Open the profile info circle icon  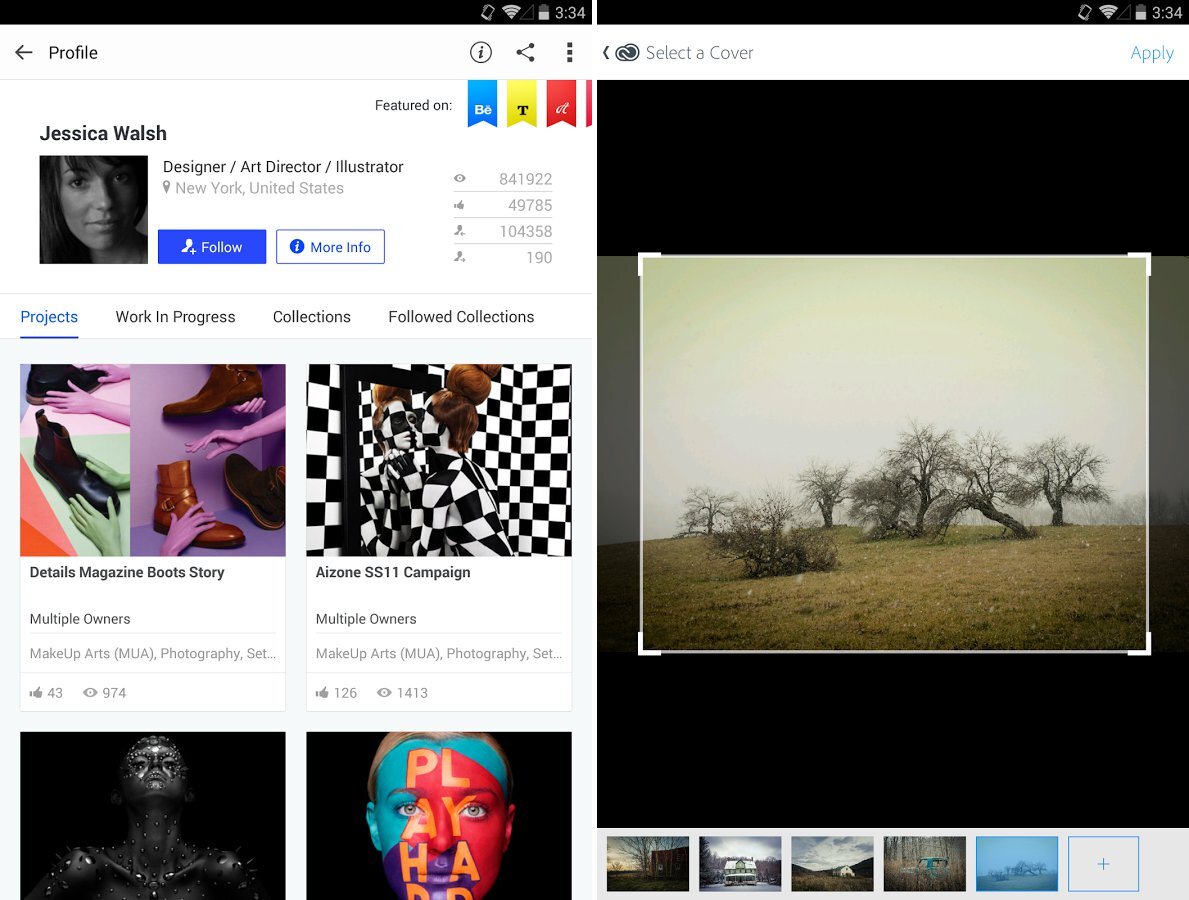(x=481, y=52)
